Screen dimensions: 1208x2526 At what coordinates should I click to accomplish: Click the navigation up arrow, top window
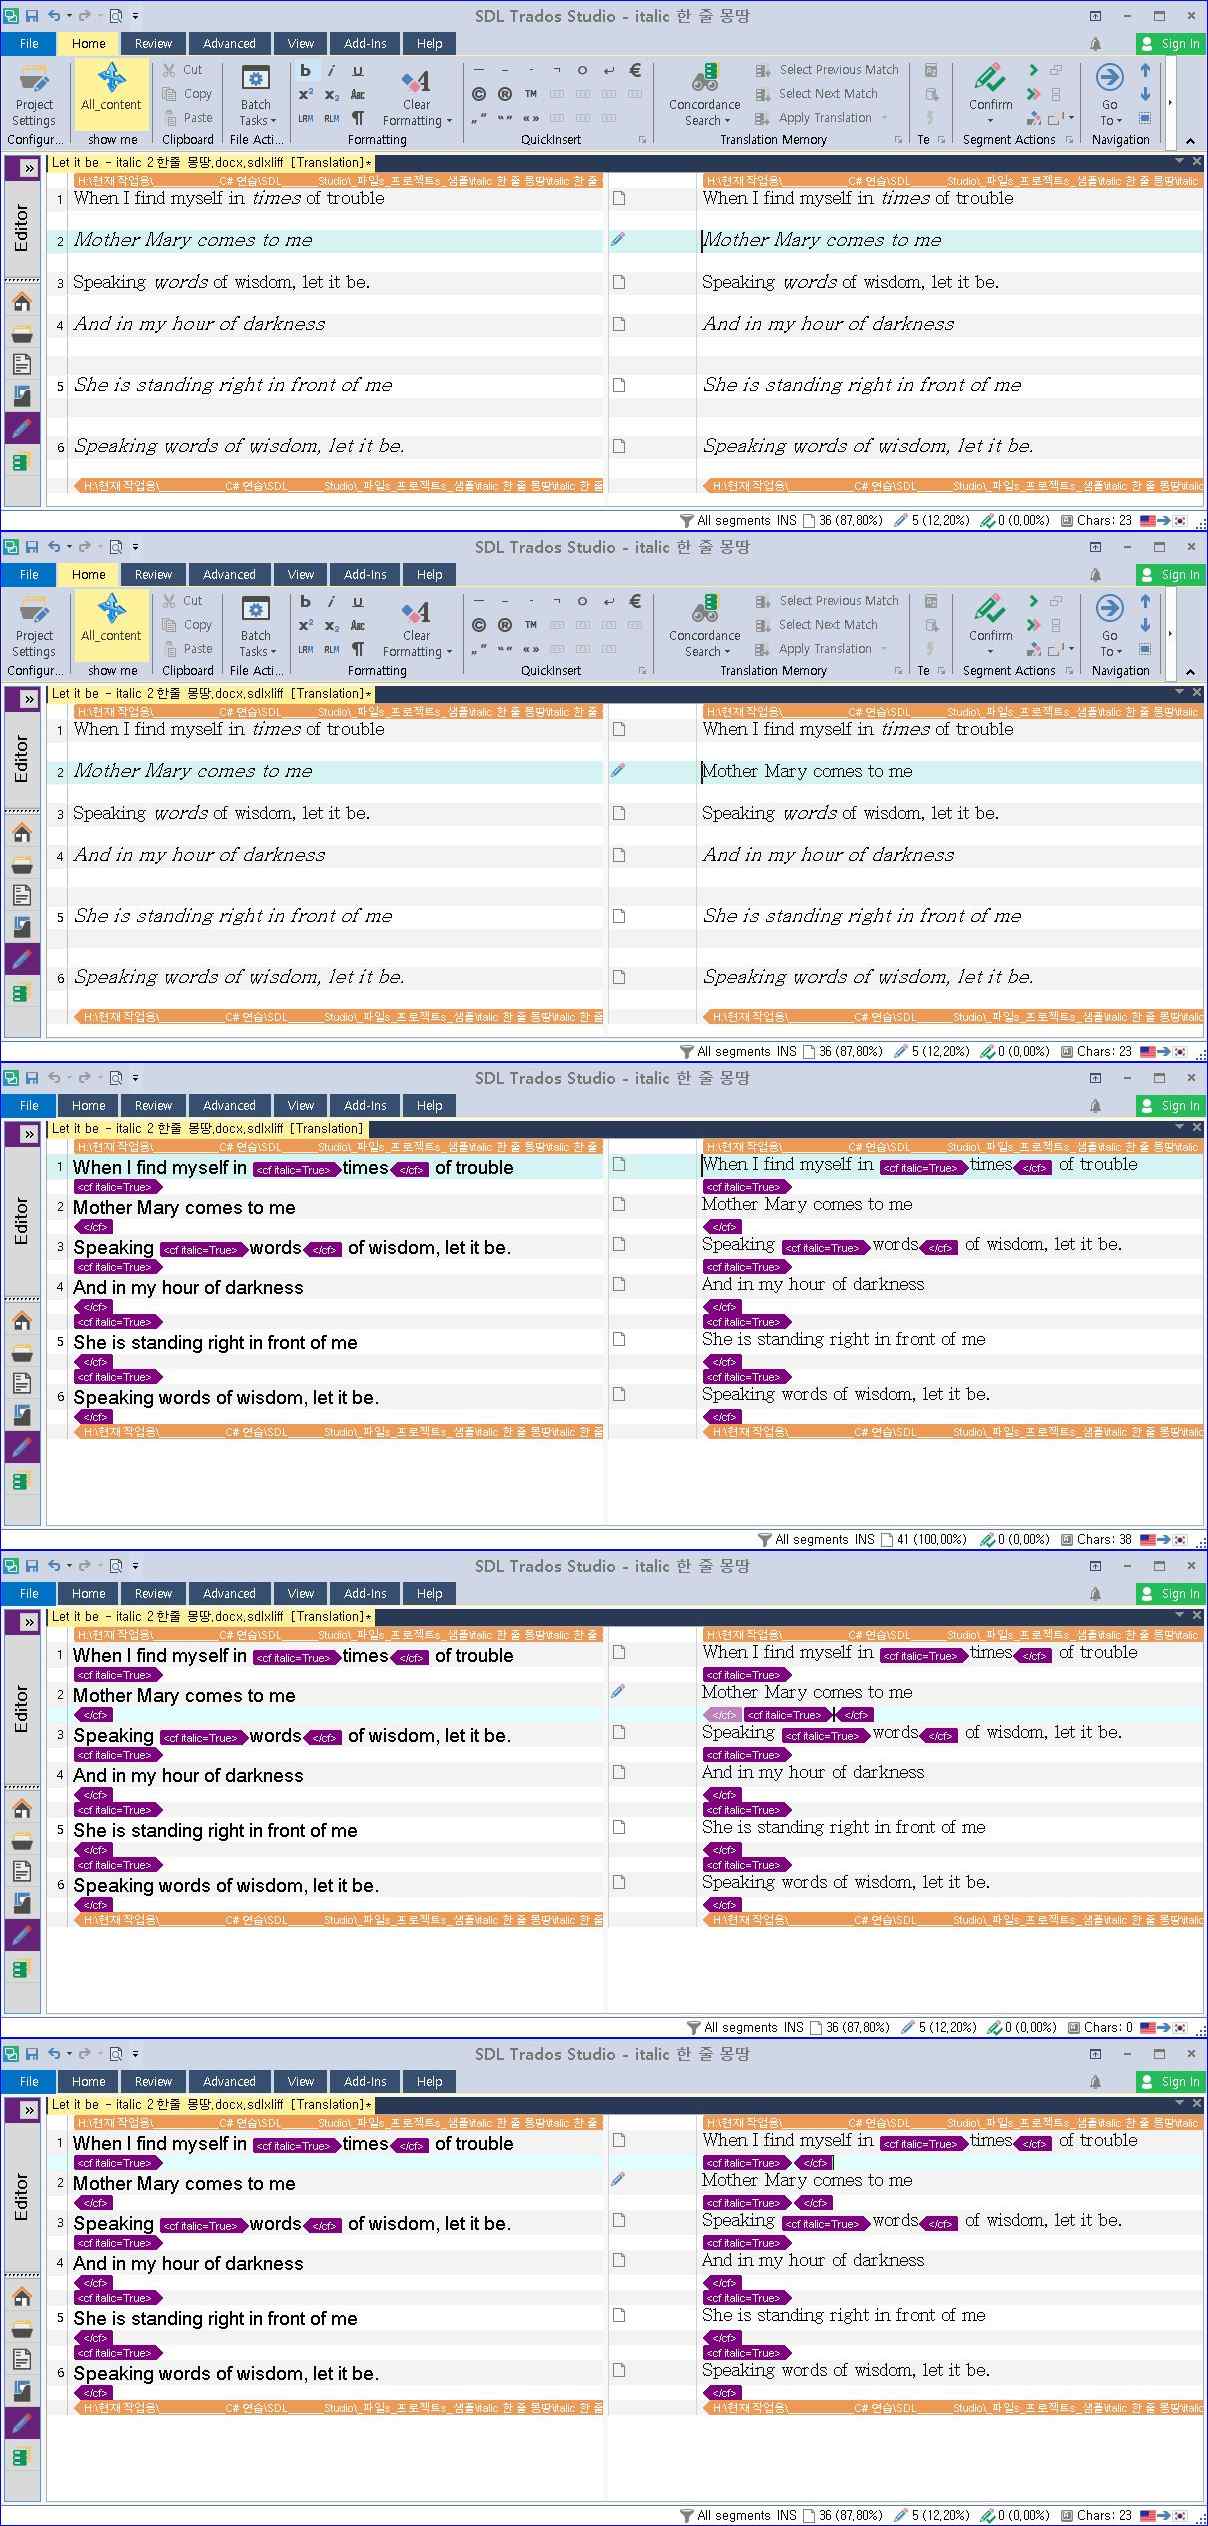coord(1145,70)
